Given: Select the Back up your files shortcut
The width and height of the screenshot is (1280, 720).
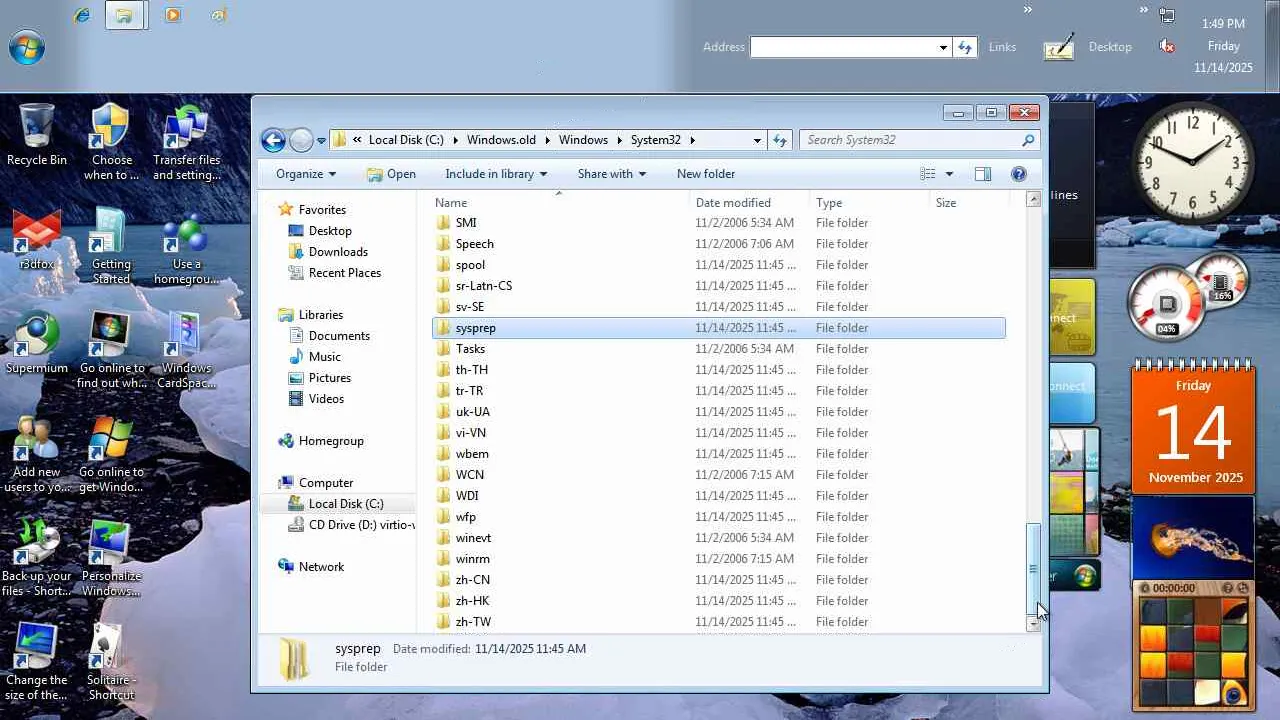Looking at the screenshot, I should 37,559.
